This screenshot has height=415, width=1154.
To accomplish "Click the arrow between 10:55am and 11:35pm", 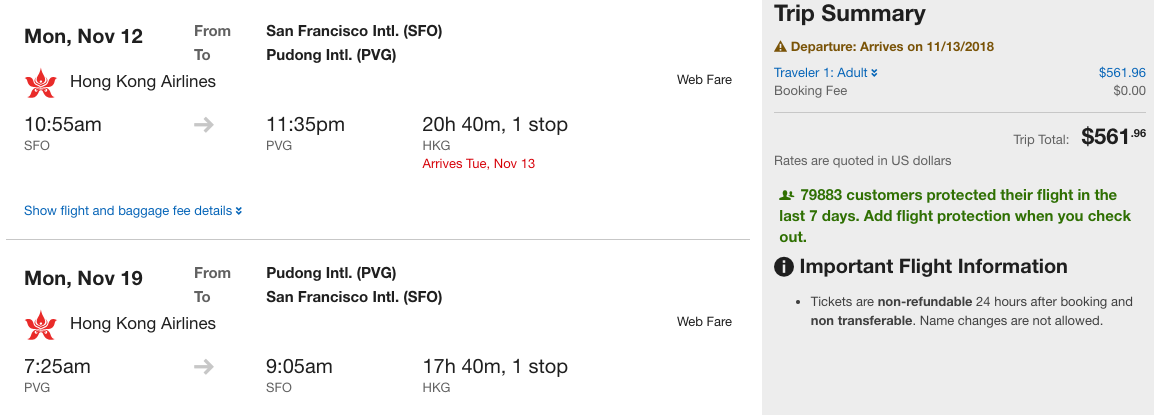I will click(203, 125).
